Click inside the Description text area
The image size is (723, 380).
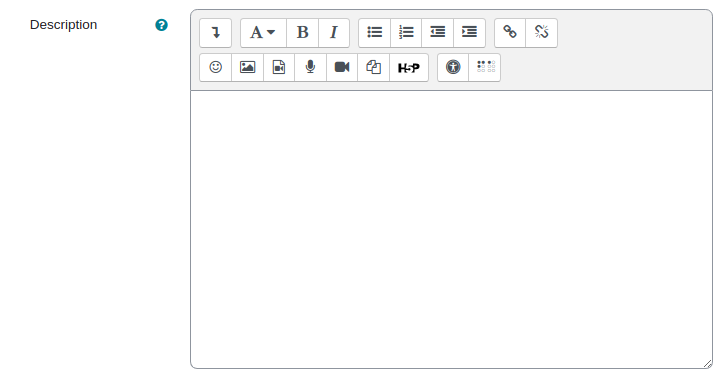pyautogui.click(x=451, y=229)
